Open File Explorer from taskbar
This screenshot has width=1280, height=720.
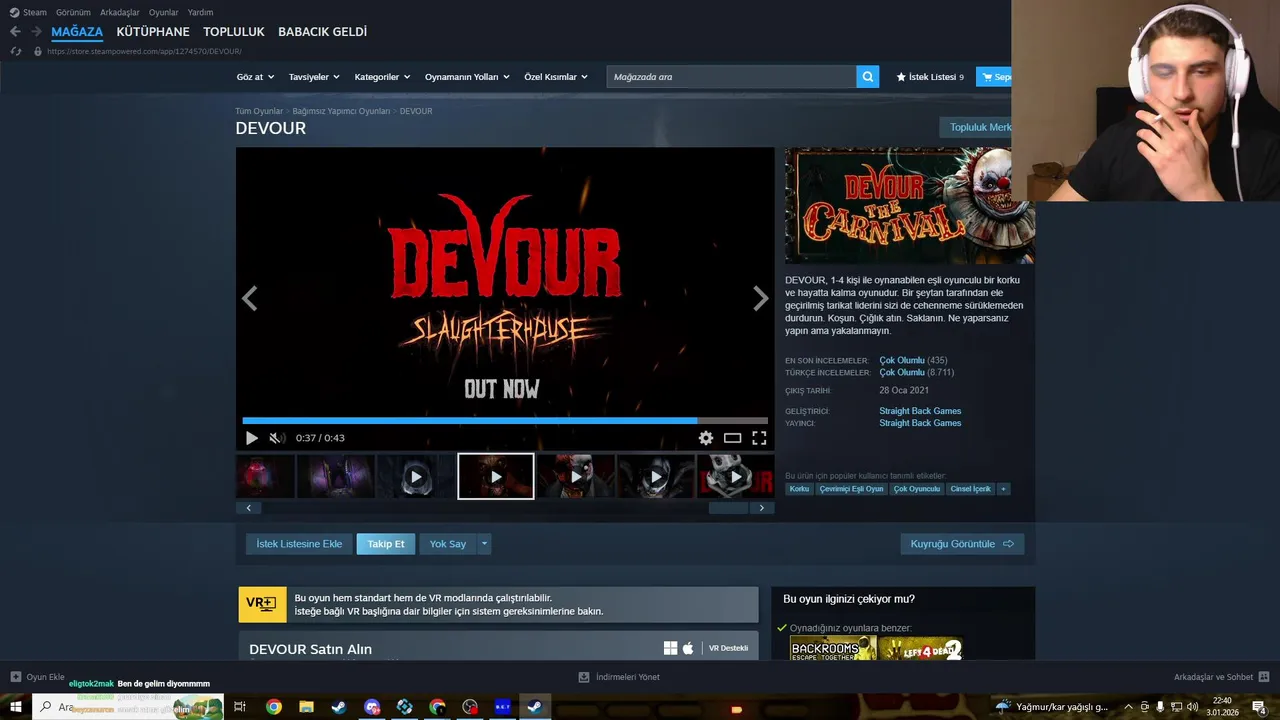click(x=307, y=707)
